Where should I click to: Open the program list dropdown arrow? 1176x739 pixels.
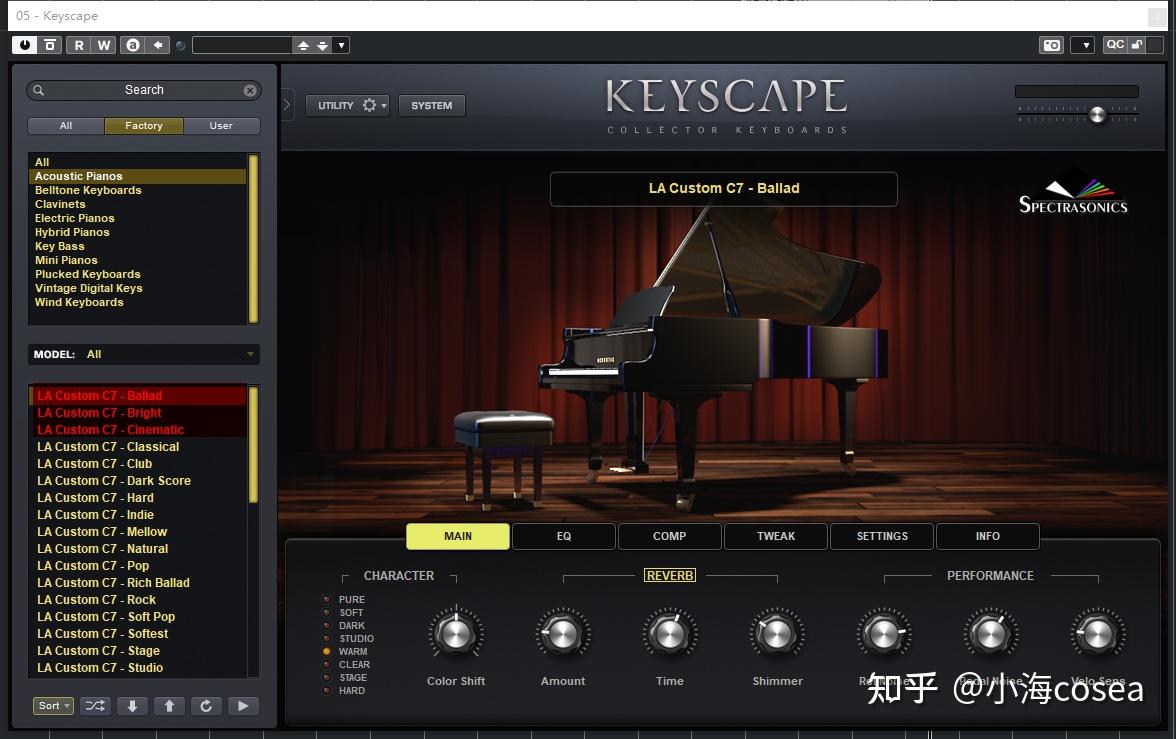[x=341, y=46]
